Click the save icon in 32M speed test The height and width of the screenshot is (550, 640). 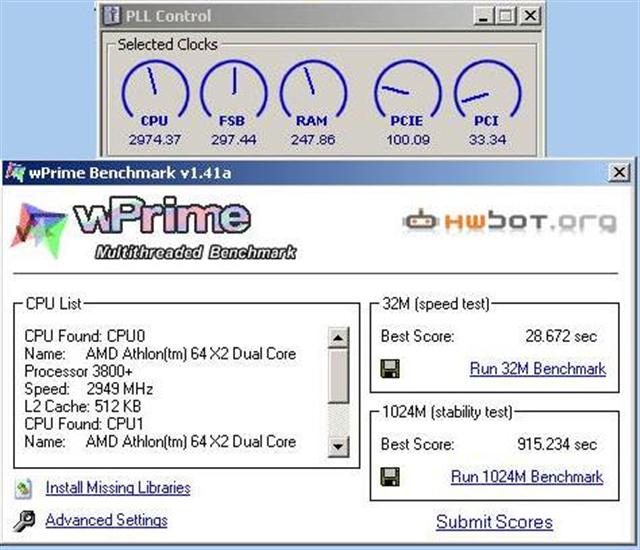[x=390, y=368]
